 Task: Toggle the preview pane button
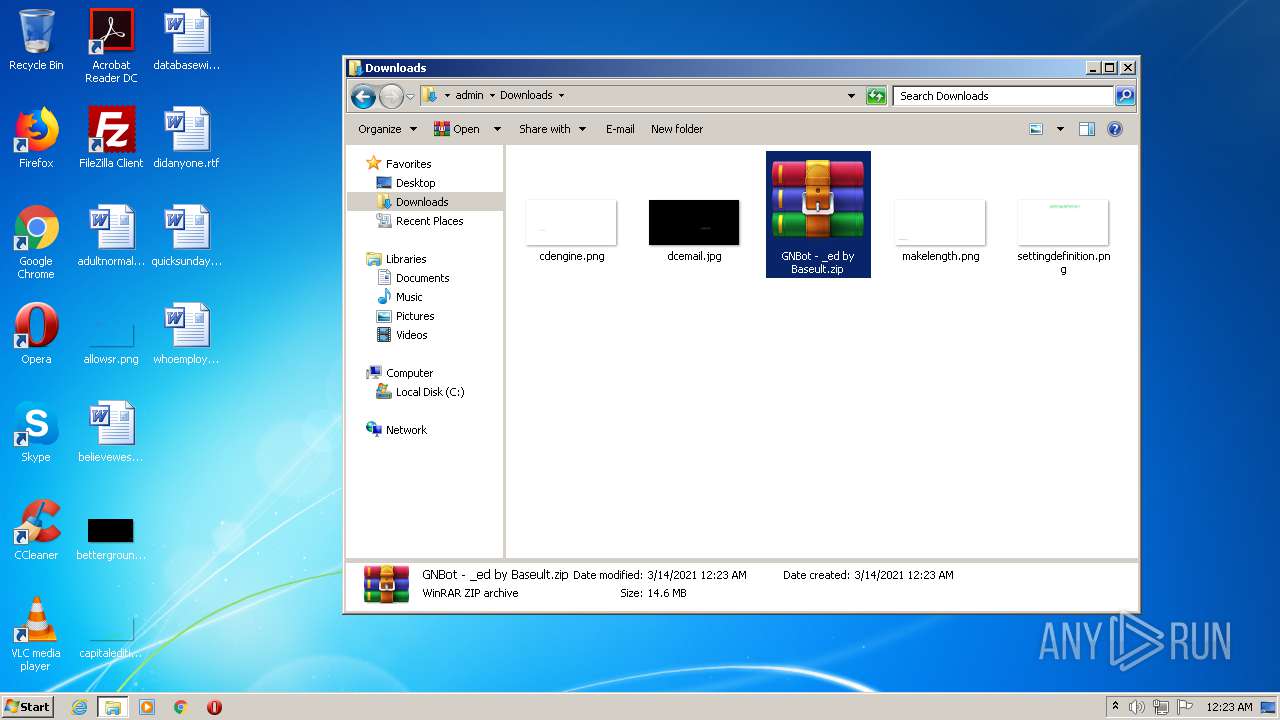point(1087,129)
